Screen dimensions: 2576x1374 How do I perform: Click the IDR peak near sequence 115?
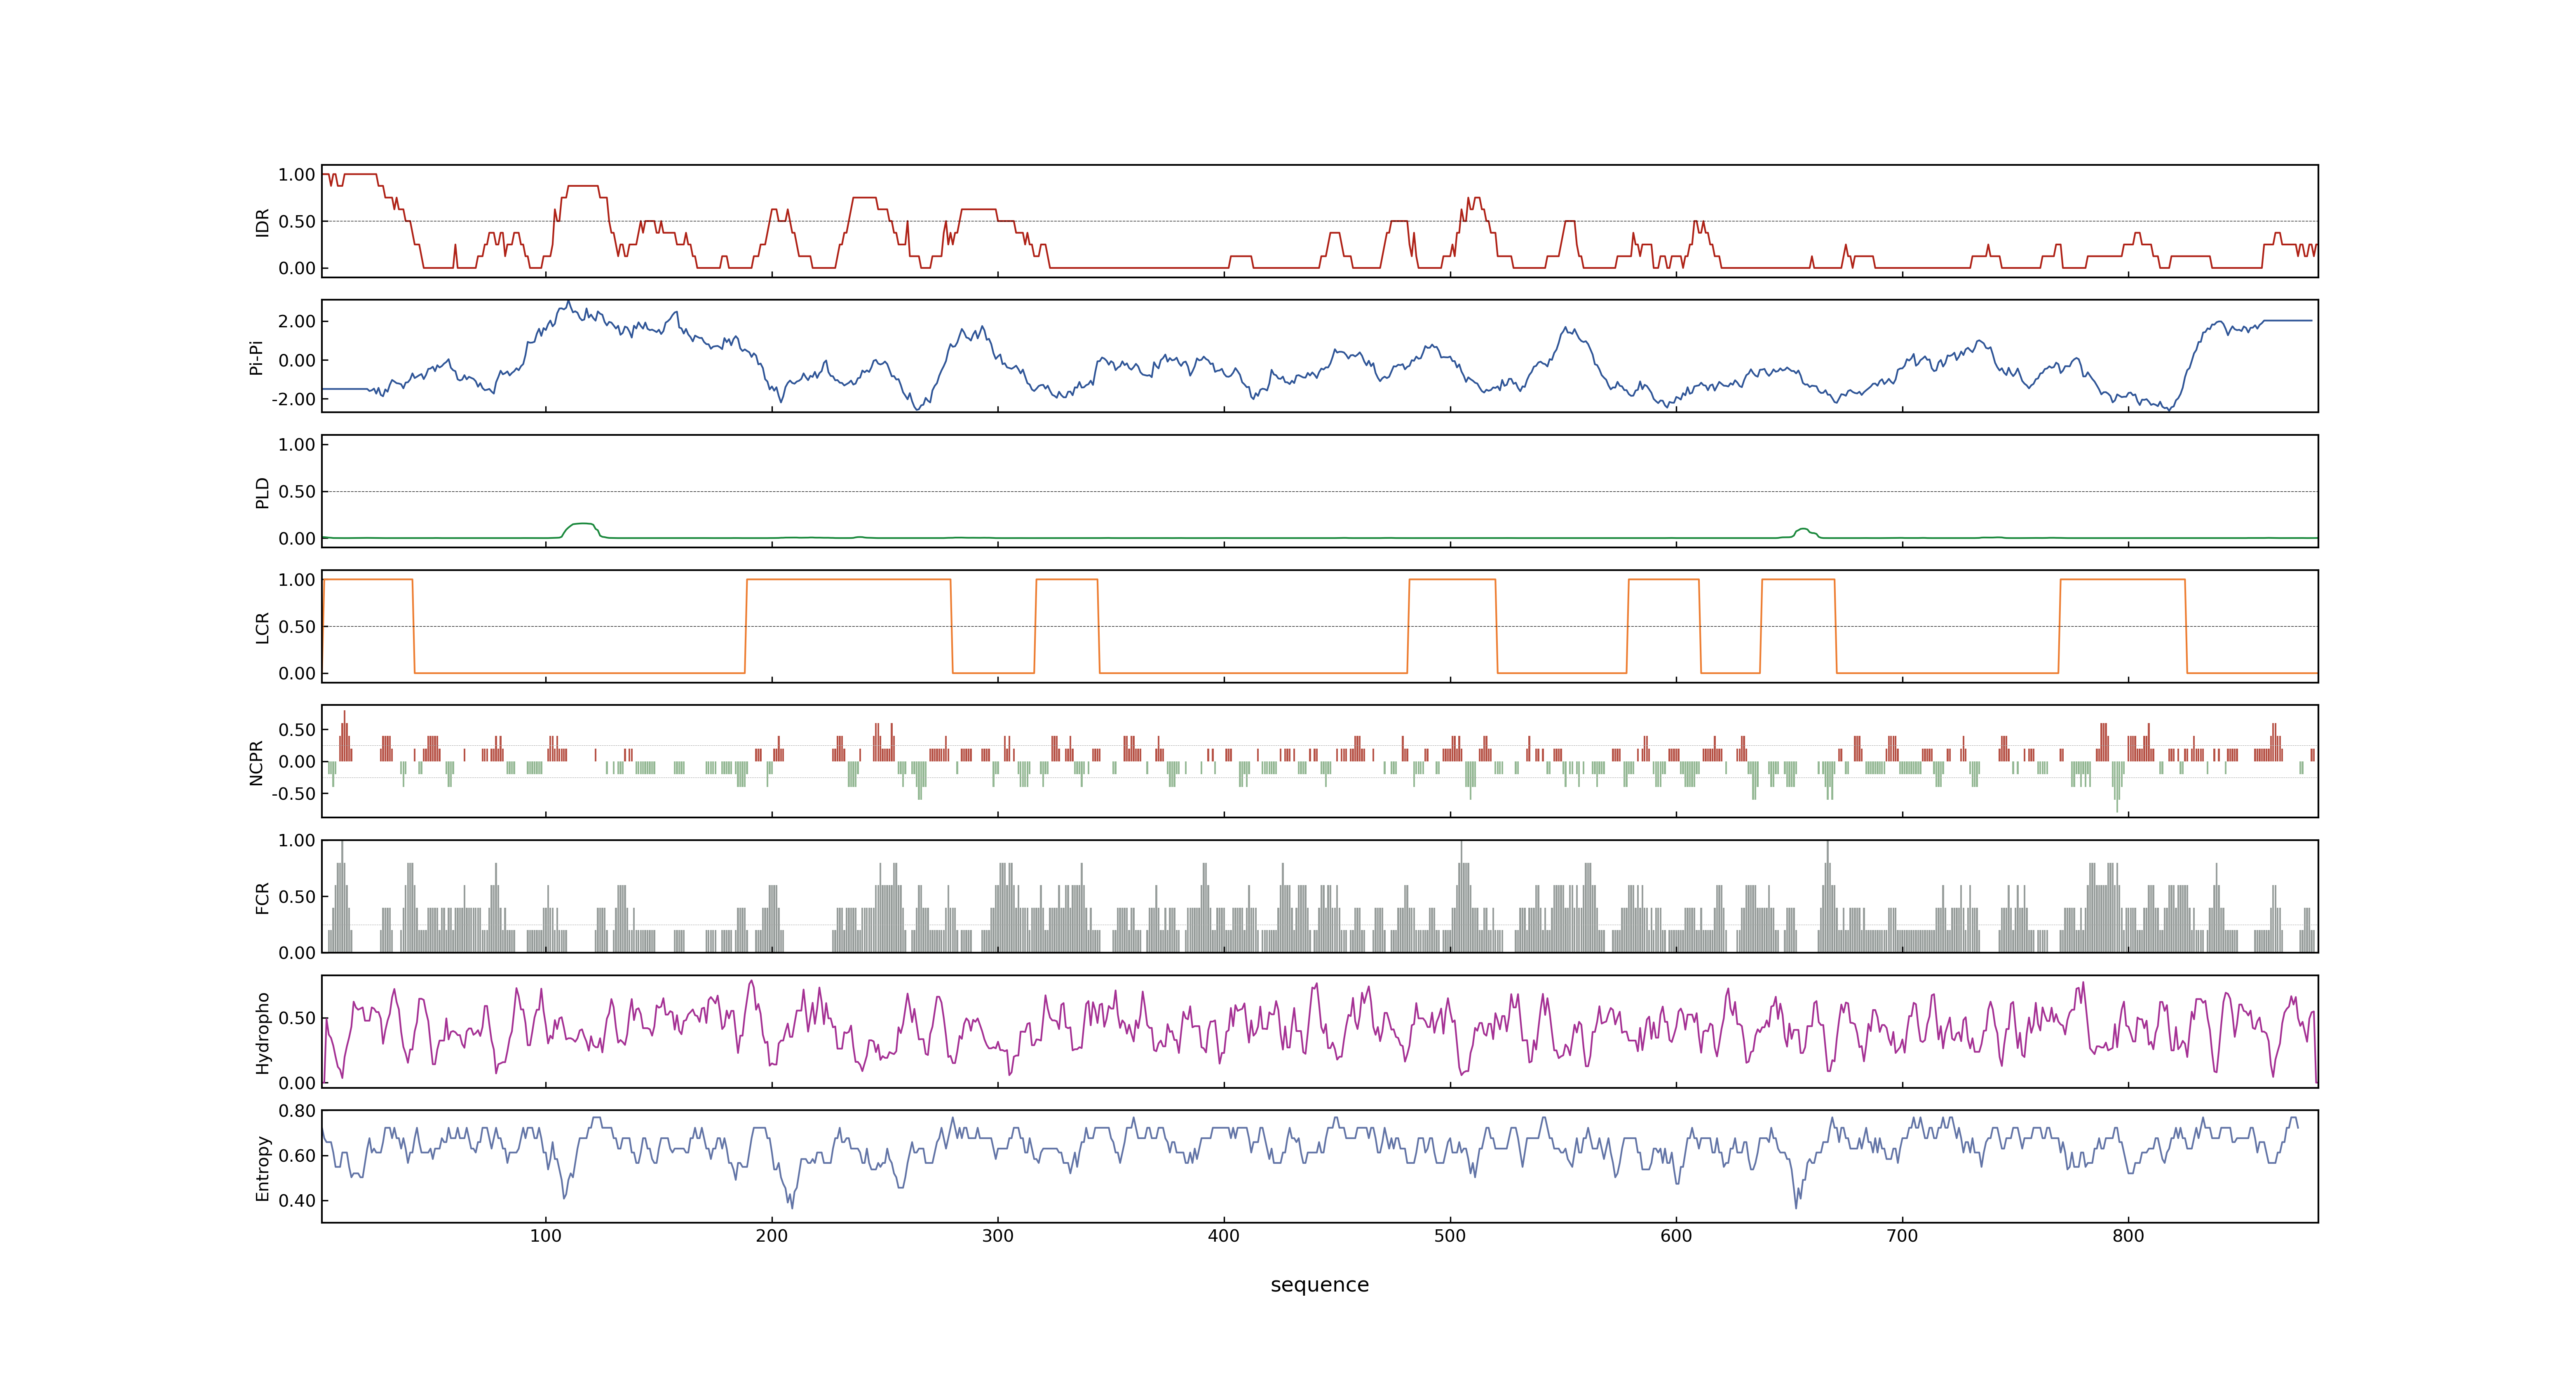582,186
